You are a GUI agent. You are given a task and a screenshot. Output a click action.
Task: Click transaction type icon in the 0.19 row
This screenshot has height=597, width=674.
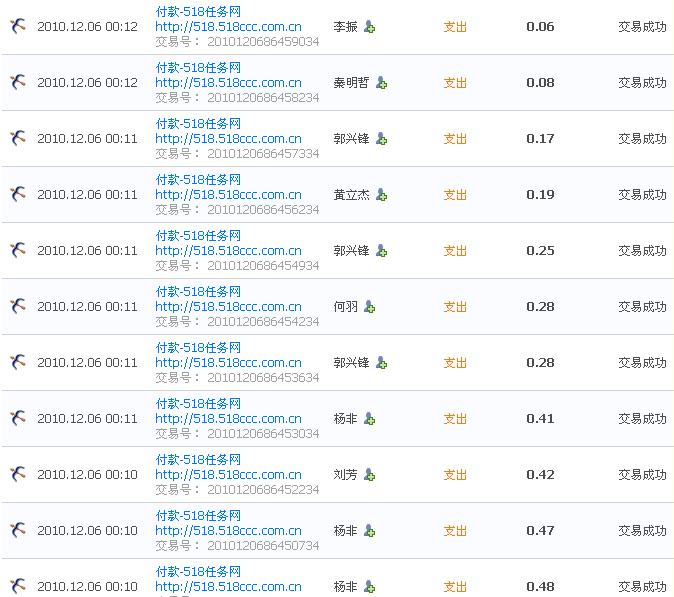click(17, 194)
